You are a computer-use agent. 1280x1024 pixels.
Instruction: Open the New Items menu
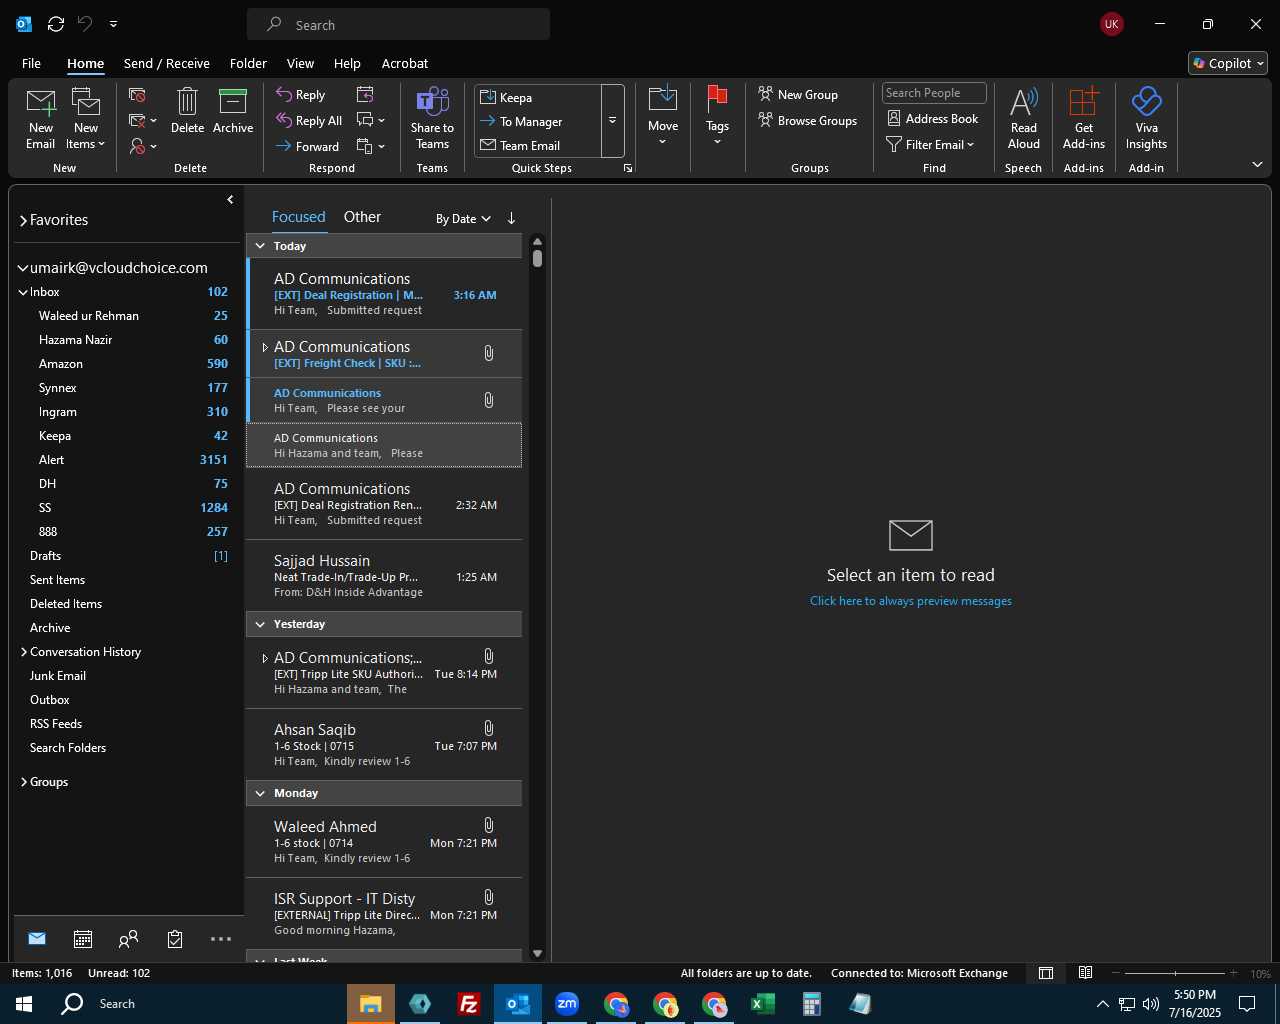click(x=86, y=119)
